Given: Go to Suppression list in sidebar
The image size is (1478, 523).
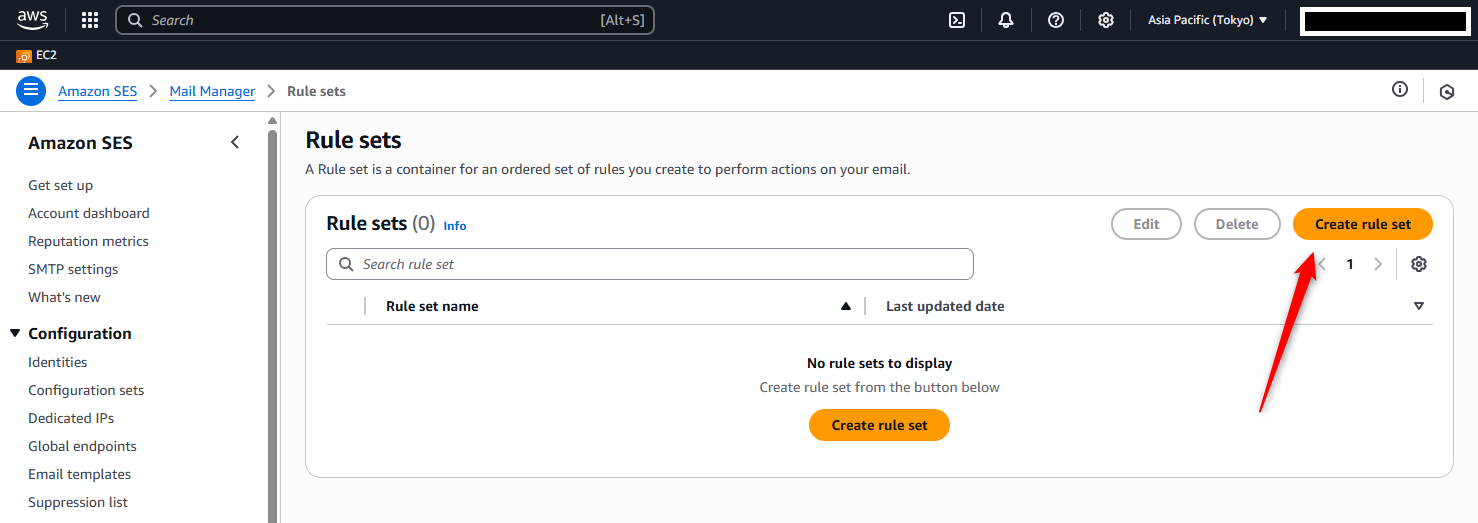Looking at the screenshot, I should click(78, 502).
